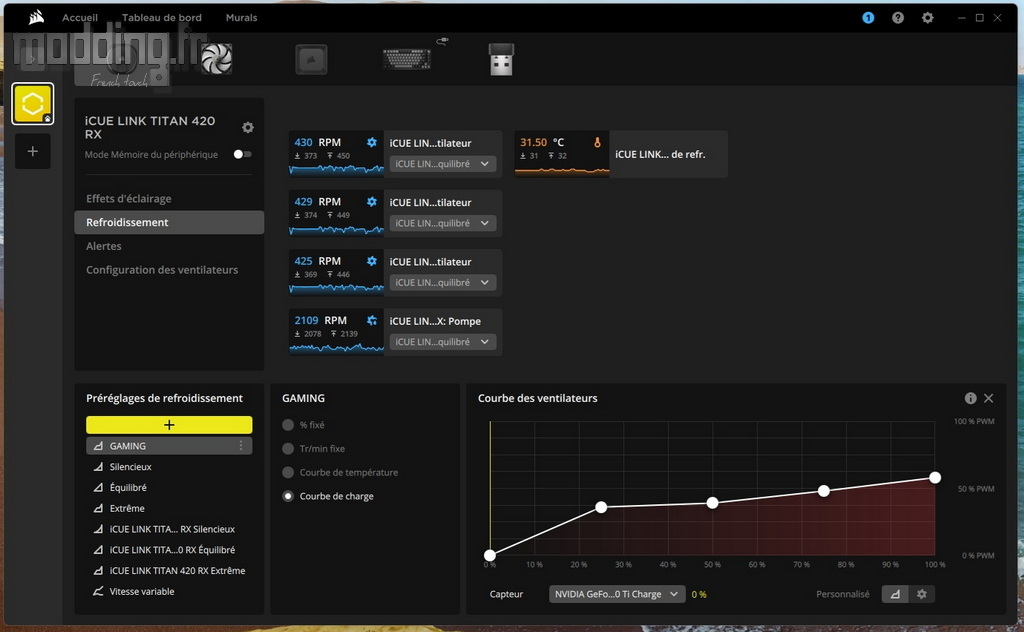Image resolution: width=1024 pixels, height=632 pixels.
Task: Open iCUE global settings gear
Action: 927,18
